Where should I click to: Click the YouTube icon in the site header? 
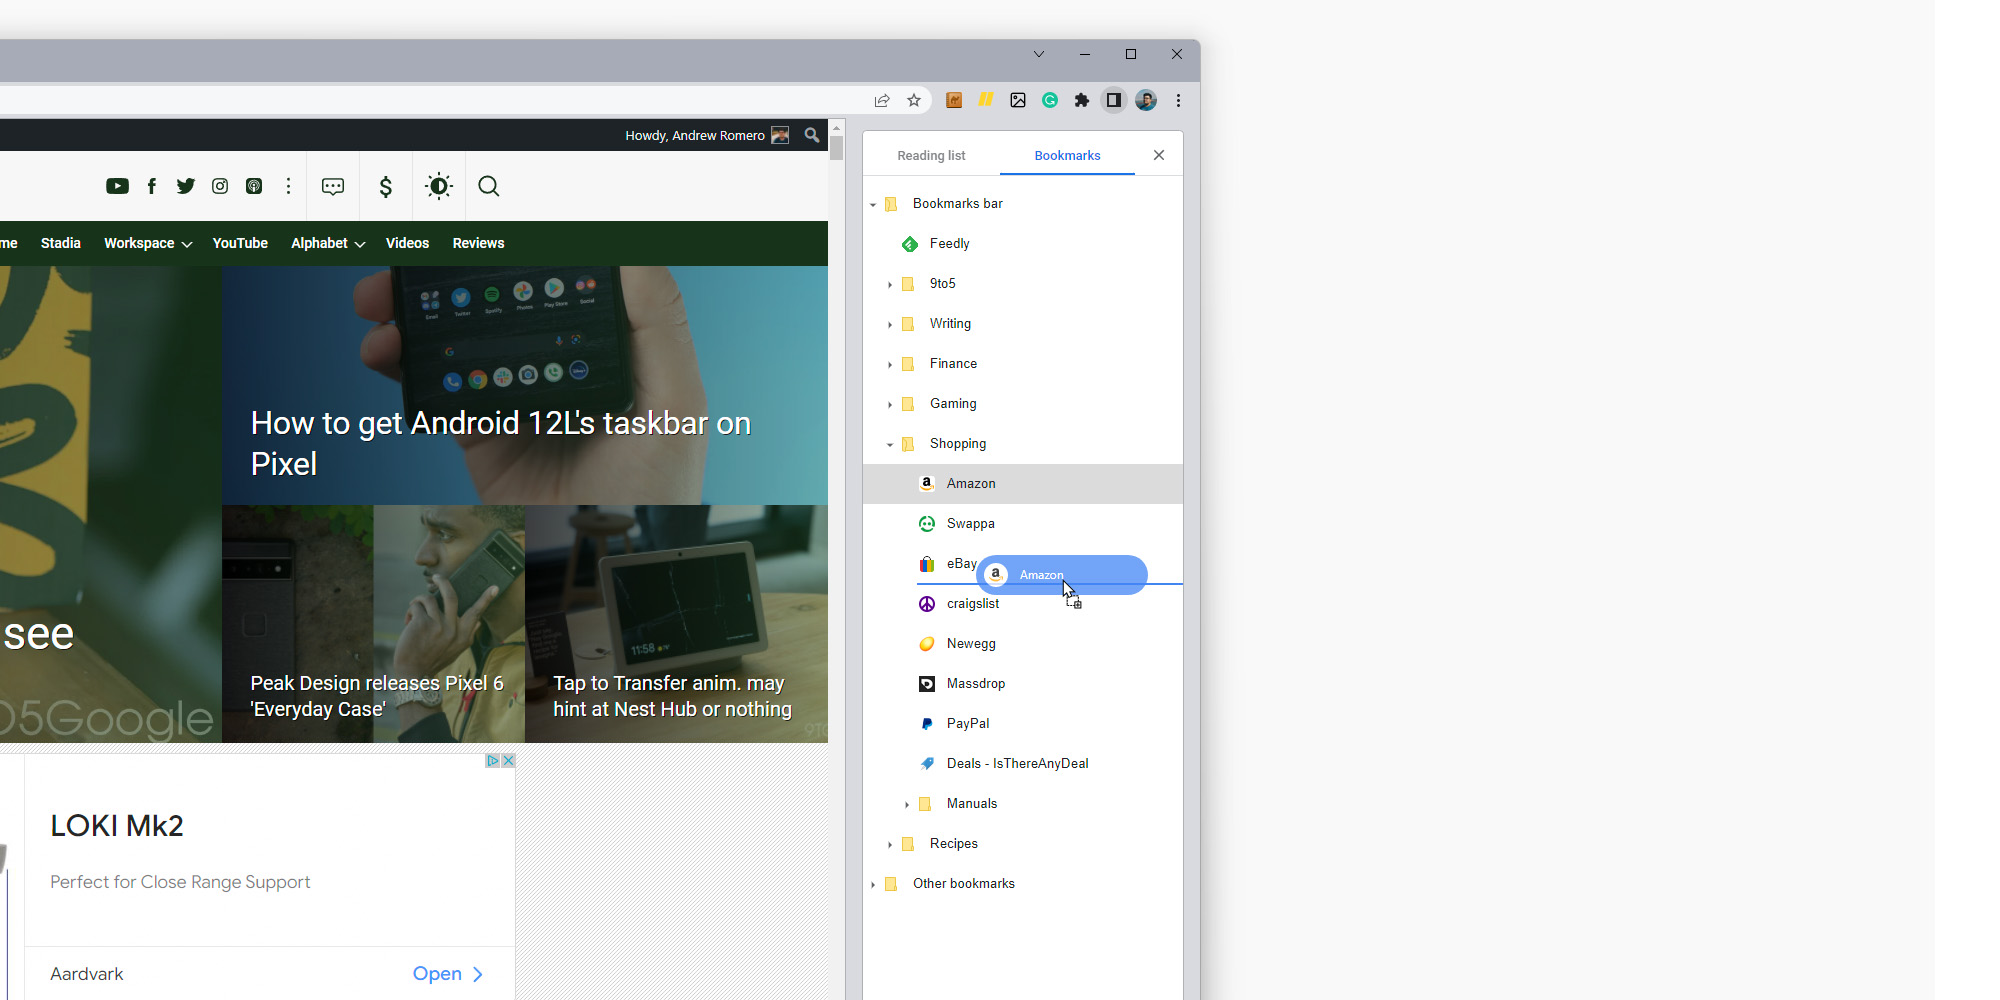[117, 186]
